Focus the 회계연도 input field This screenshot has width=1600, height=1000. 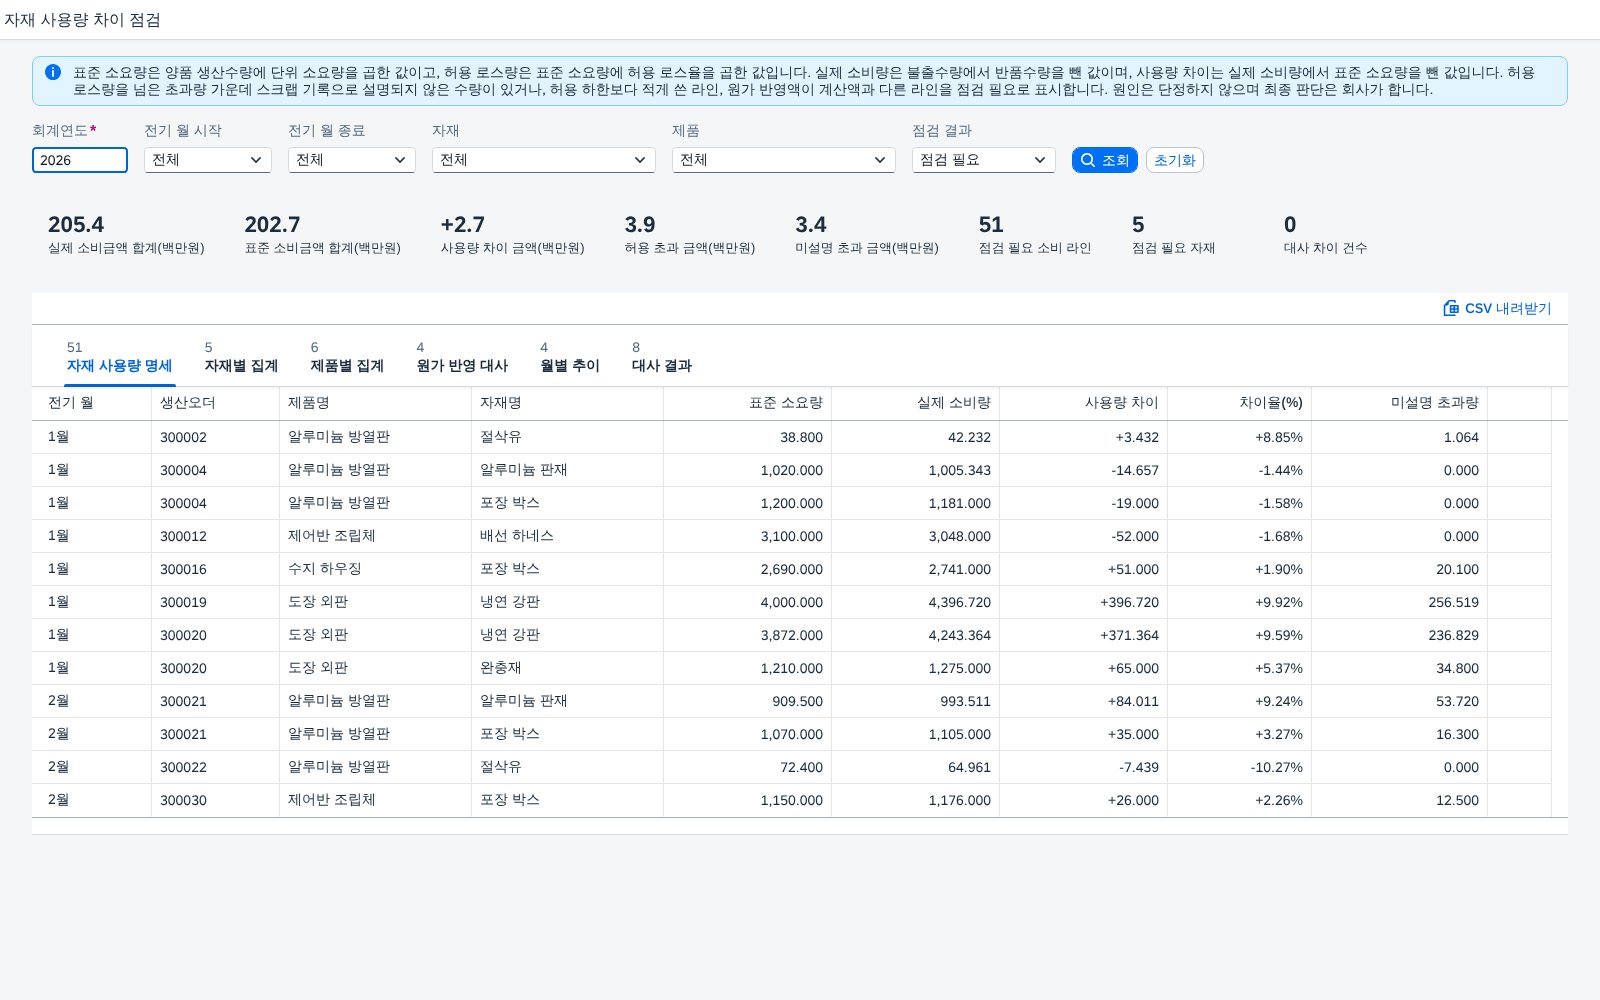[80, 160]
